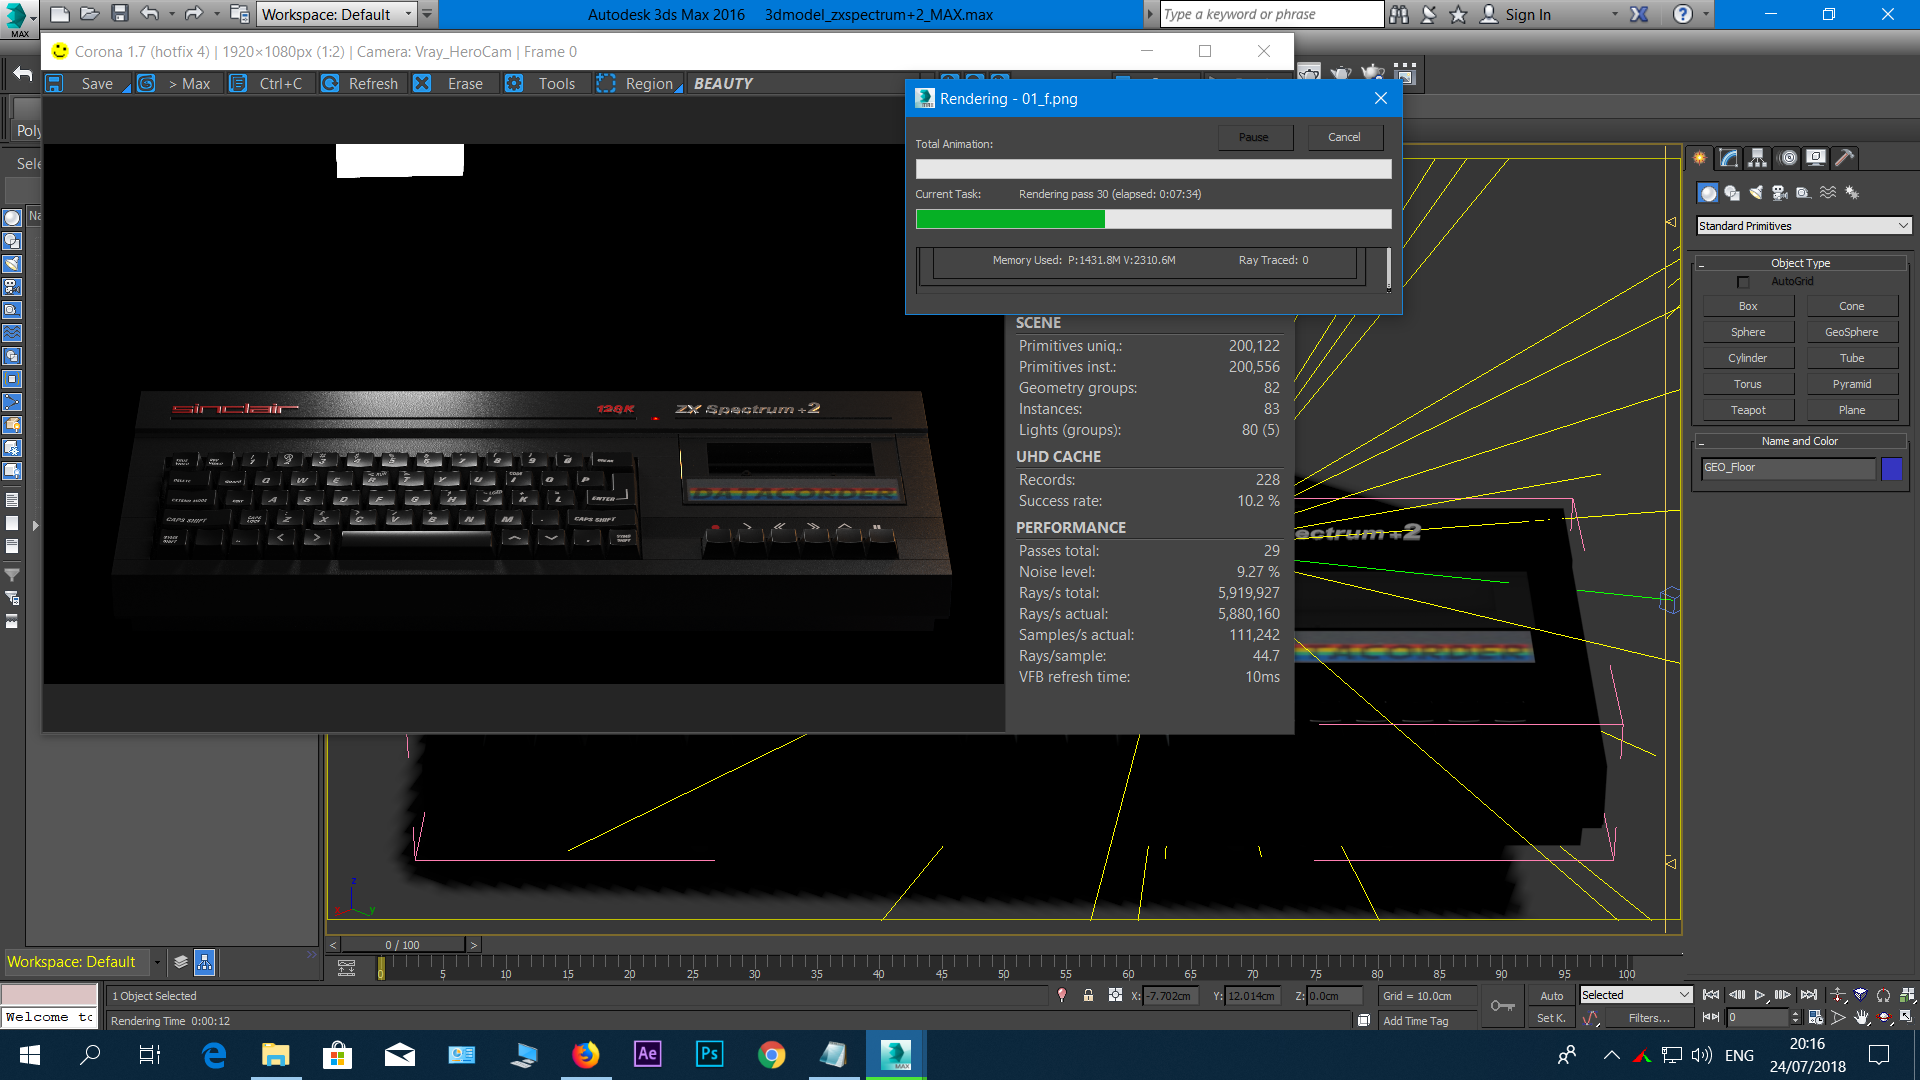The height and width of the screenshot is (1080, 1920).
Task: Toggle Absolute/Offset transform type-in mode
Action: pos(1115,995)
